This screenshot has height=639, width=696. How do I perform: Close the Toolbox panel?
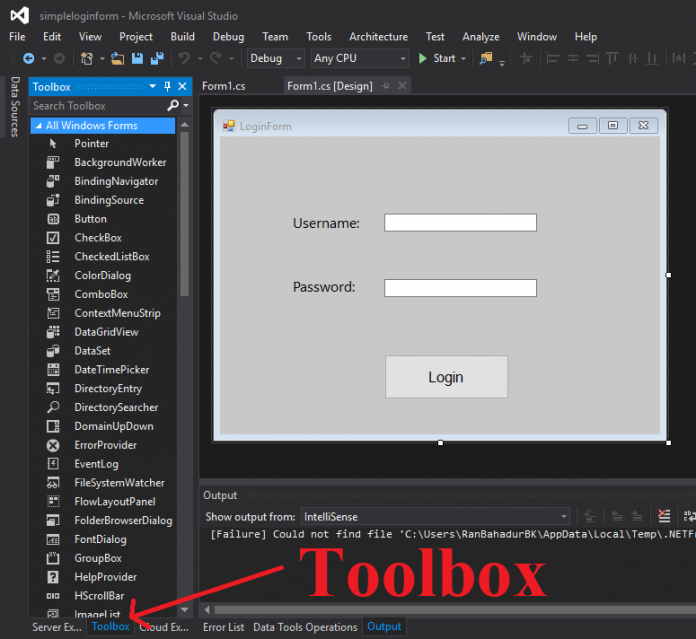pyautogui.click(x=182, y=86)
